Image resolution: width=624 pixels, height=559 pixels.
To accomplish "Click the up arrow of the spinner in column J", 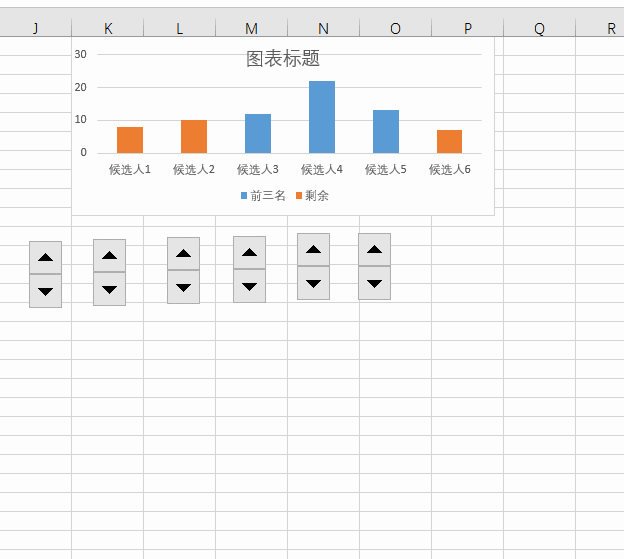I will (45, 257).
